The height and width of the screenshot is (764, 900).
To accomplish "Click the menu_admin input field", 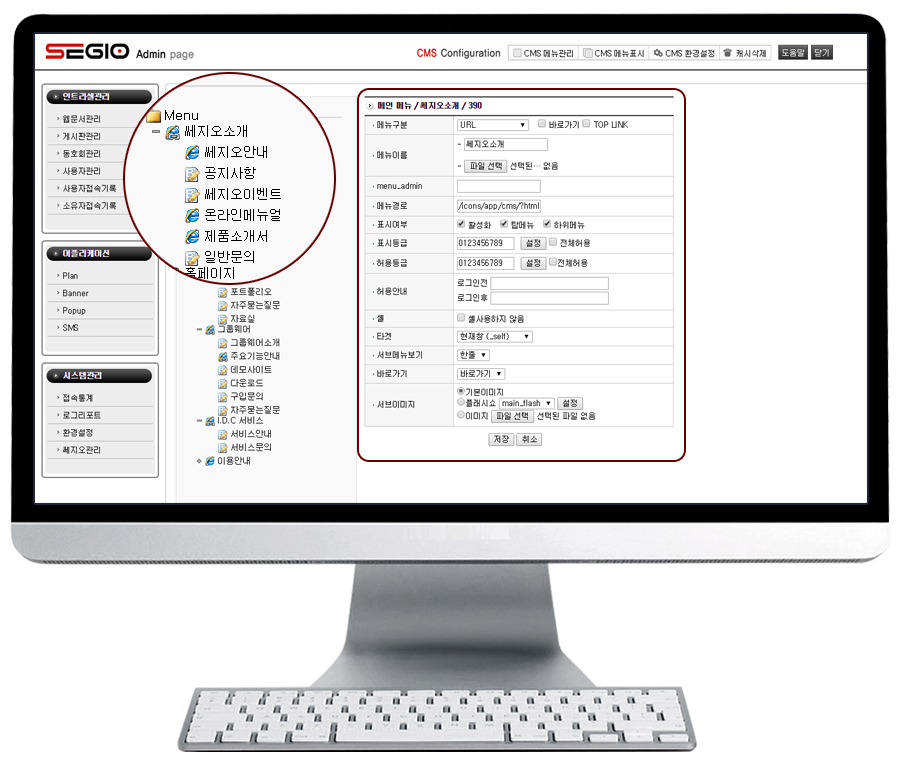I will click(498, 186).
